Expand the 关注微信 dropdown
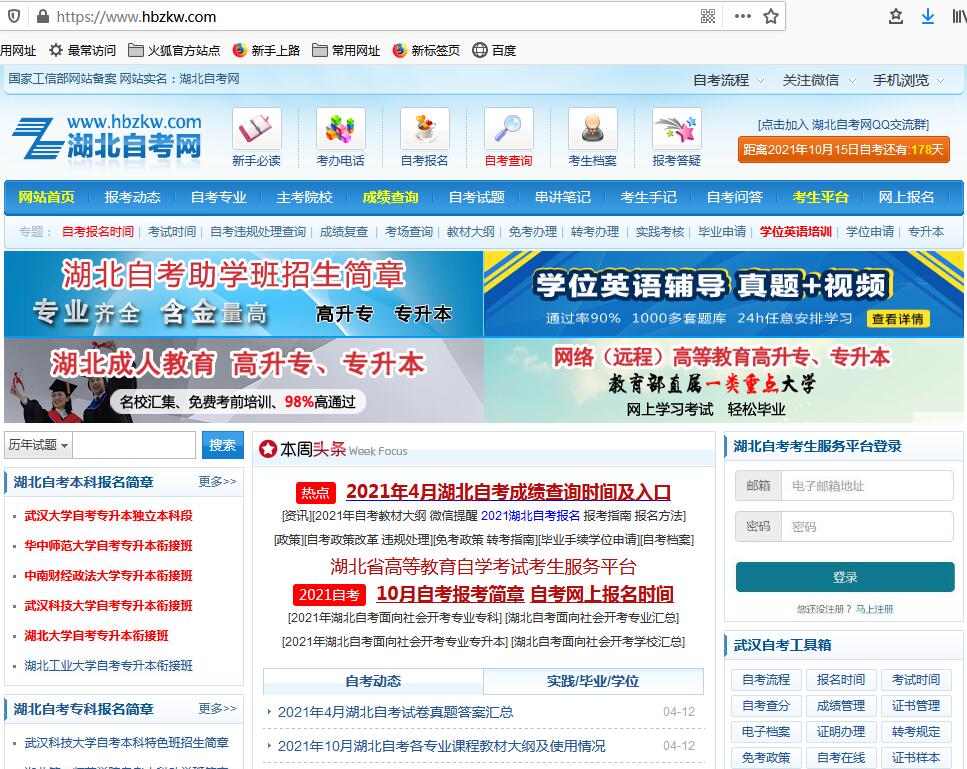Viewport: 967px width, 769px height. click(x=819, y=80)
